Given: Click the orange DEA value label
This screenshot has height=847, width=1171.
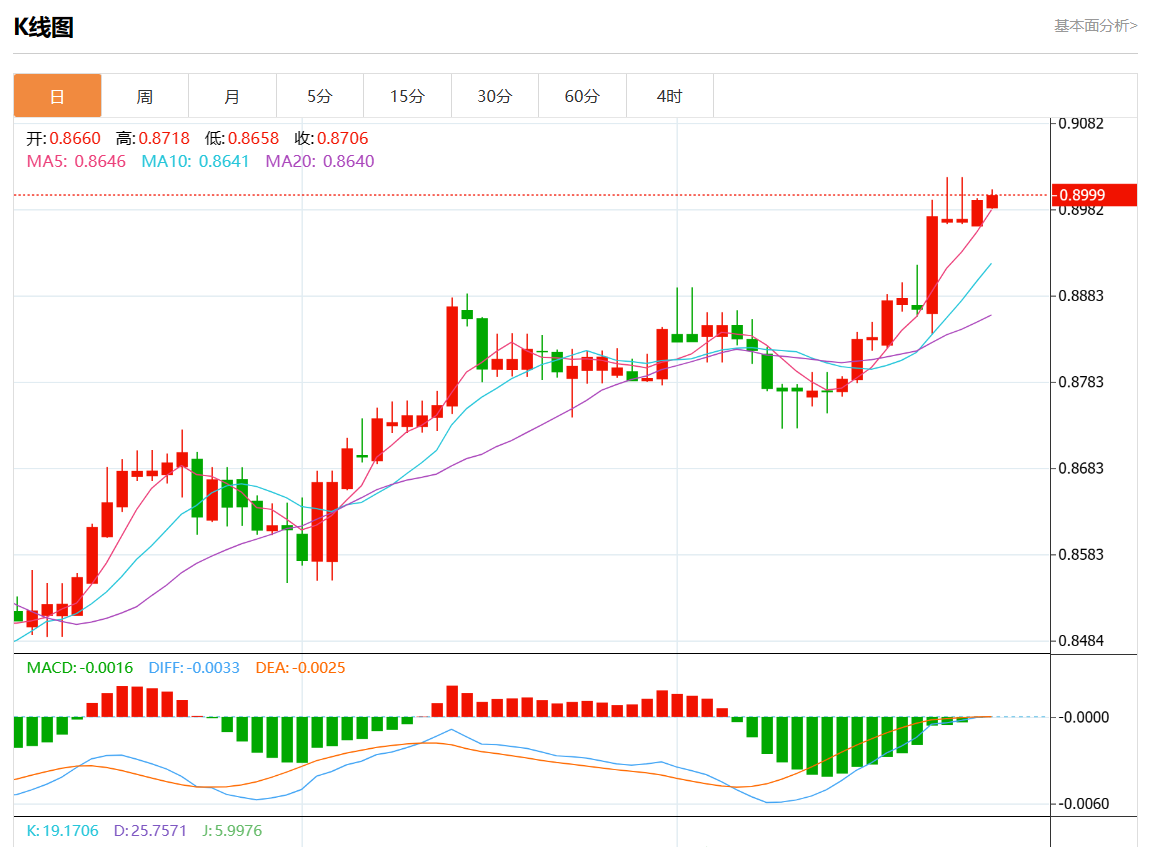Looking at the screenshot, I should point(300,667).
